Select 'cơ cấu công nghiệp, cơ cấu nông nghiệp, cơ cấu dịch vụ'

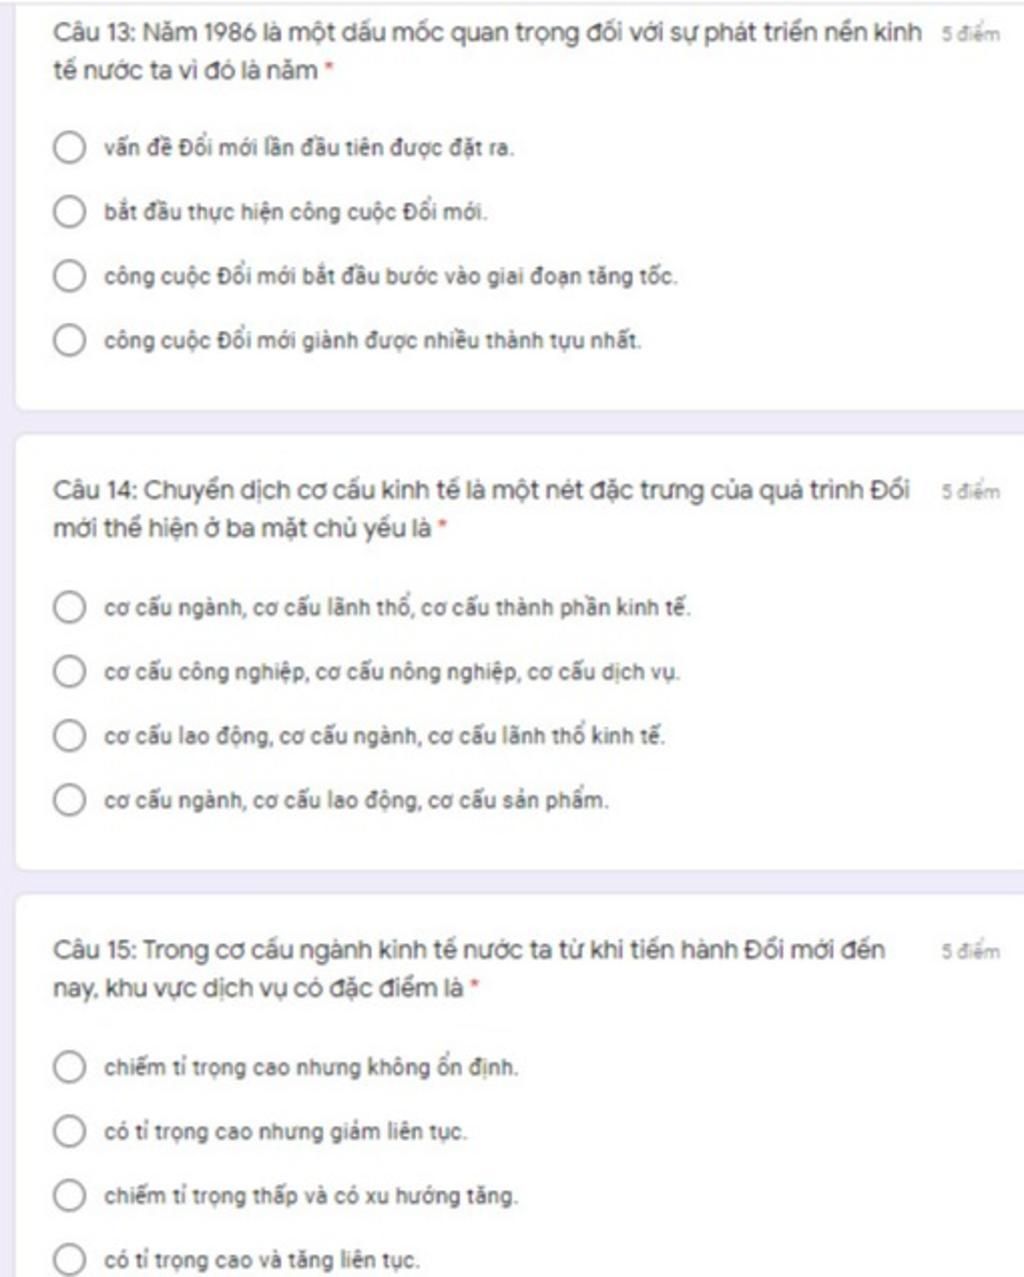(x=69, y=672)
